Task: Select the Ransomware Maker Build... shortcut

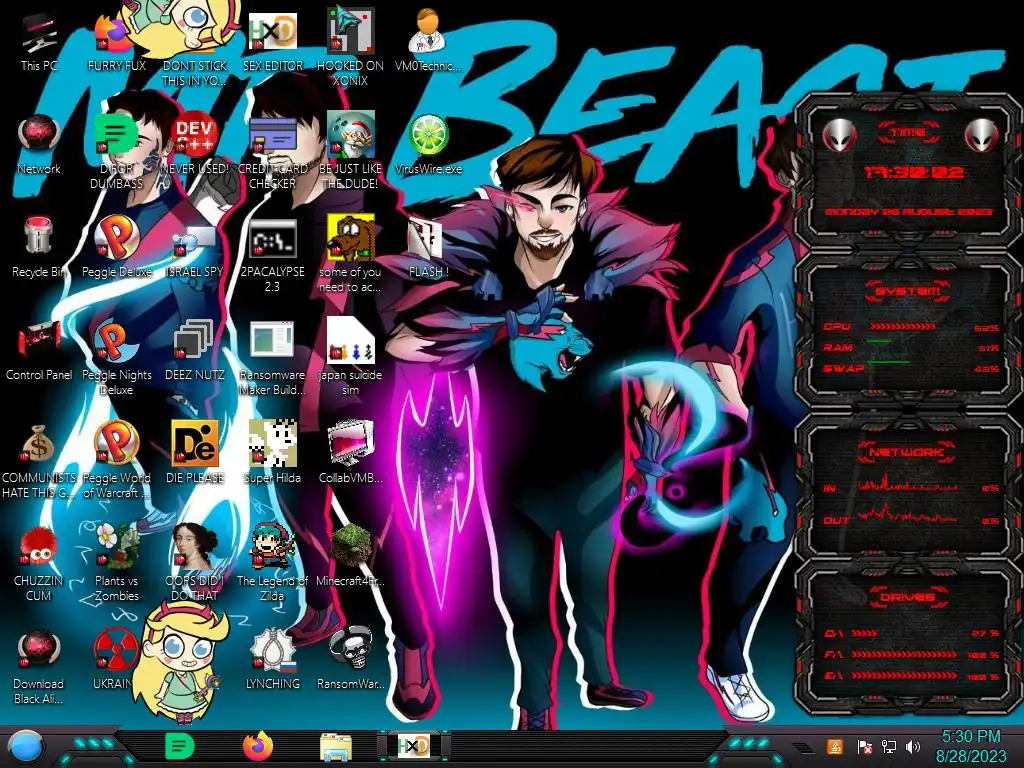Action: [272, 358]
